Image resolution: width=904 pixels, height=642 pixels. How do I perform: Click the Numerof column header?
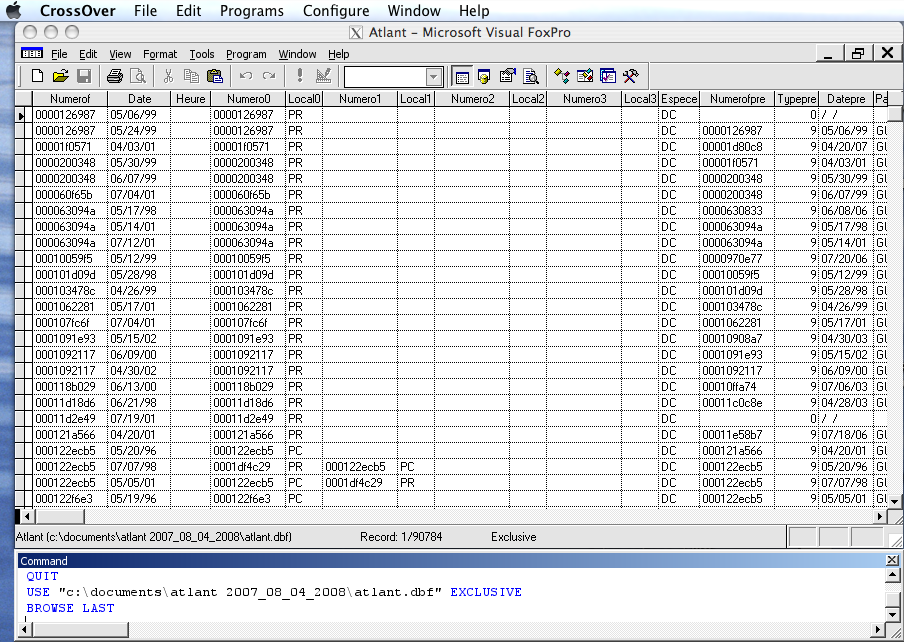(70, 99)
